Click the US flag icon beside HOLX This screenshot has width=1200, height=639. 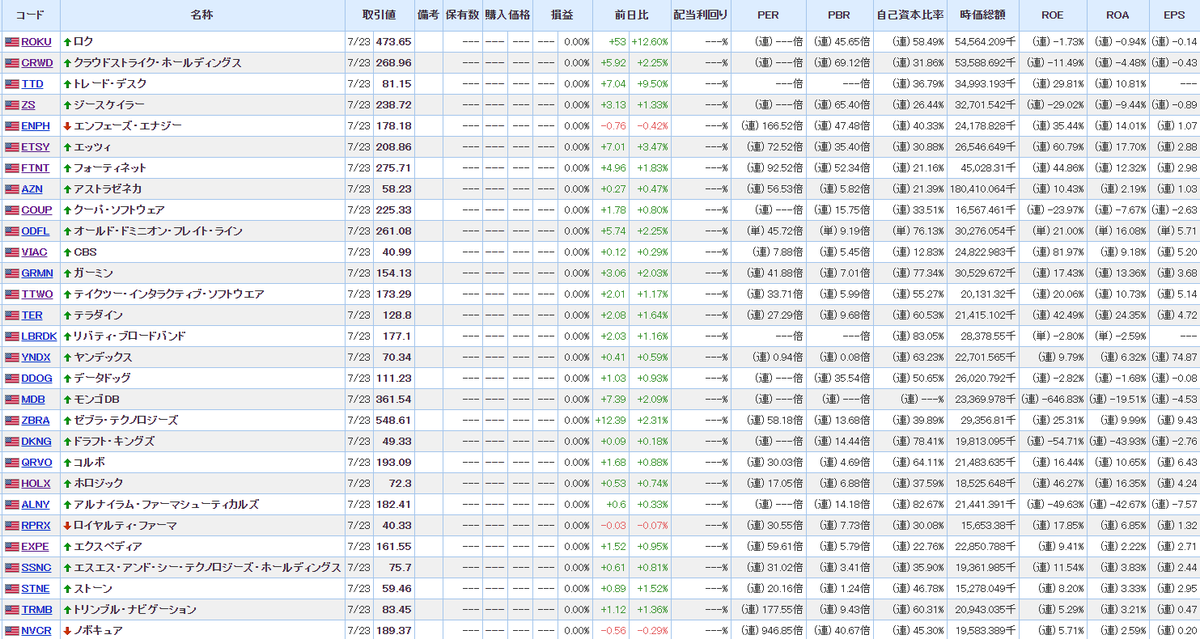[12, 483]
